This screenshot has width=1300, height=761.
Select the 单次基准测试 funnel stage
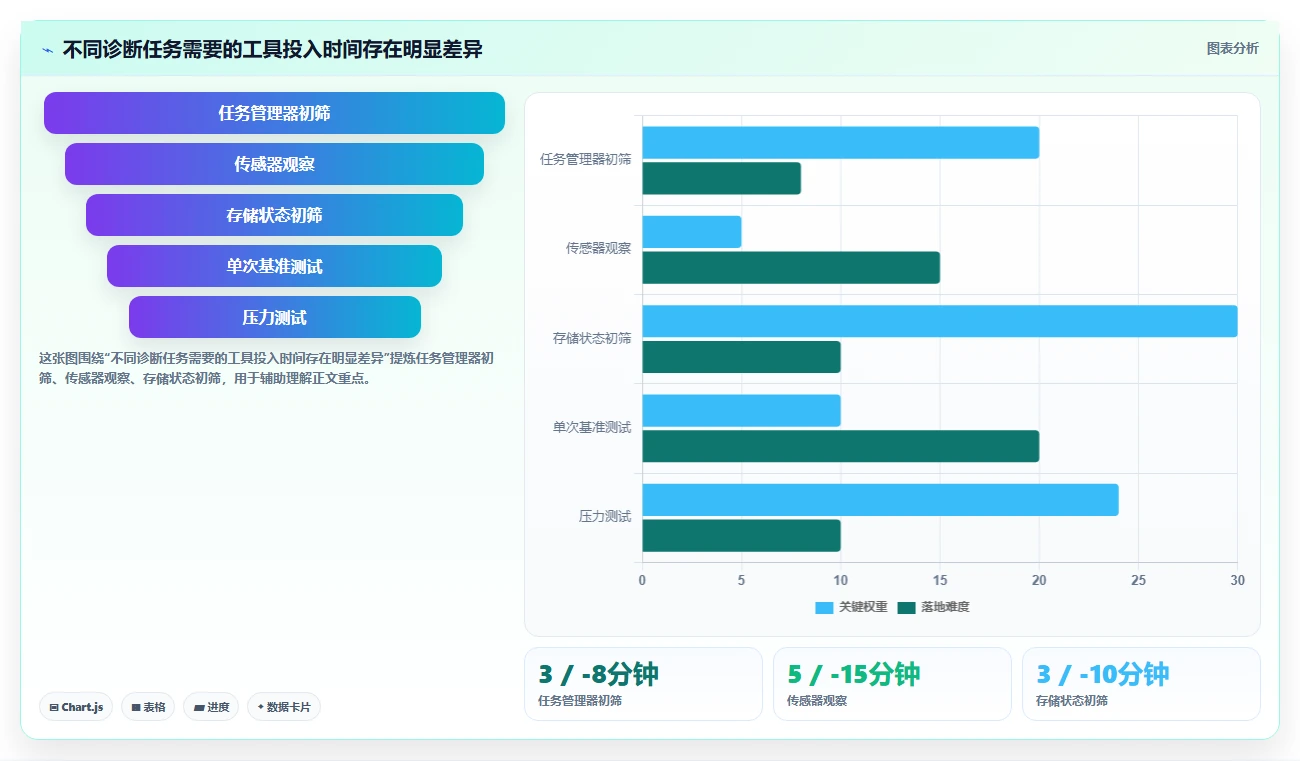[274, 266]
